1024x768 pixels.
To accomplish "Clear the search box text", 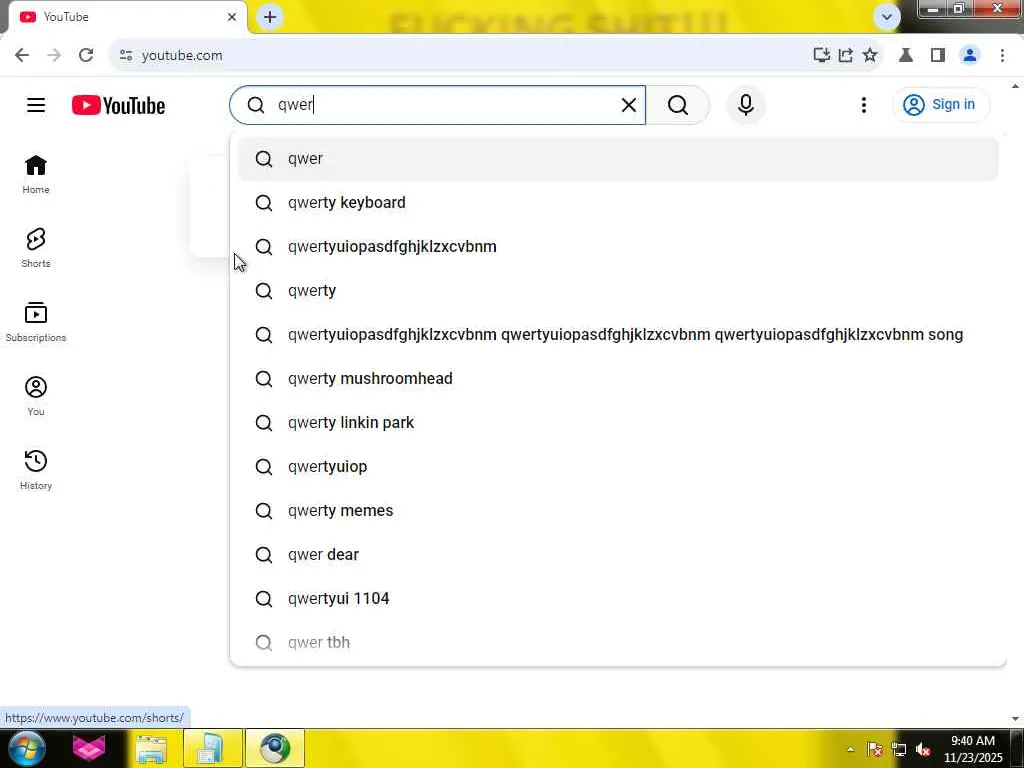I will (628, 105).
